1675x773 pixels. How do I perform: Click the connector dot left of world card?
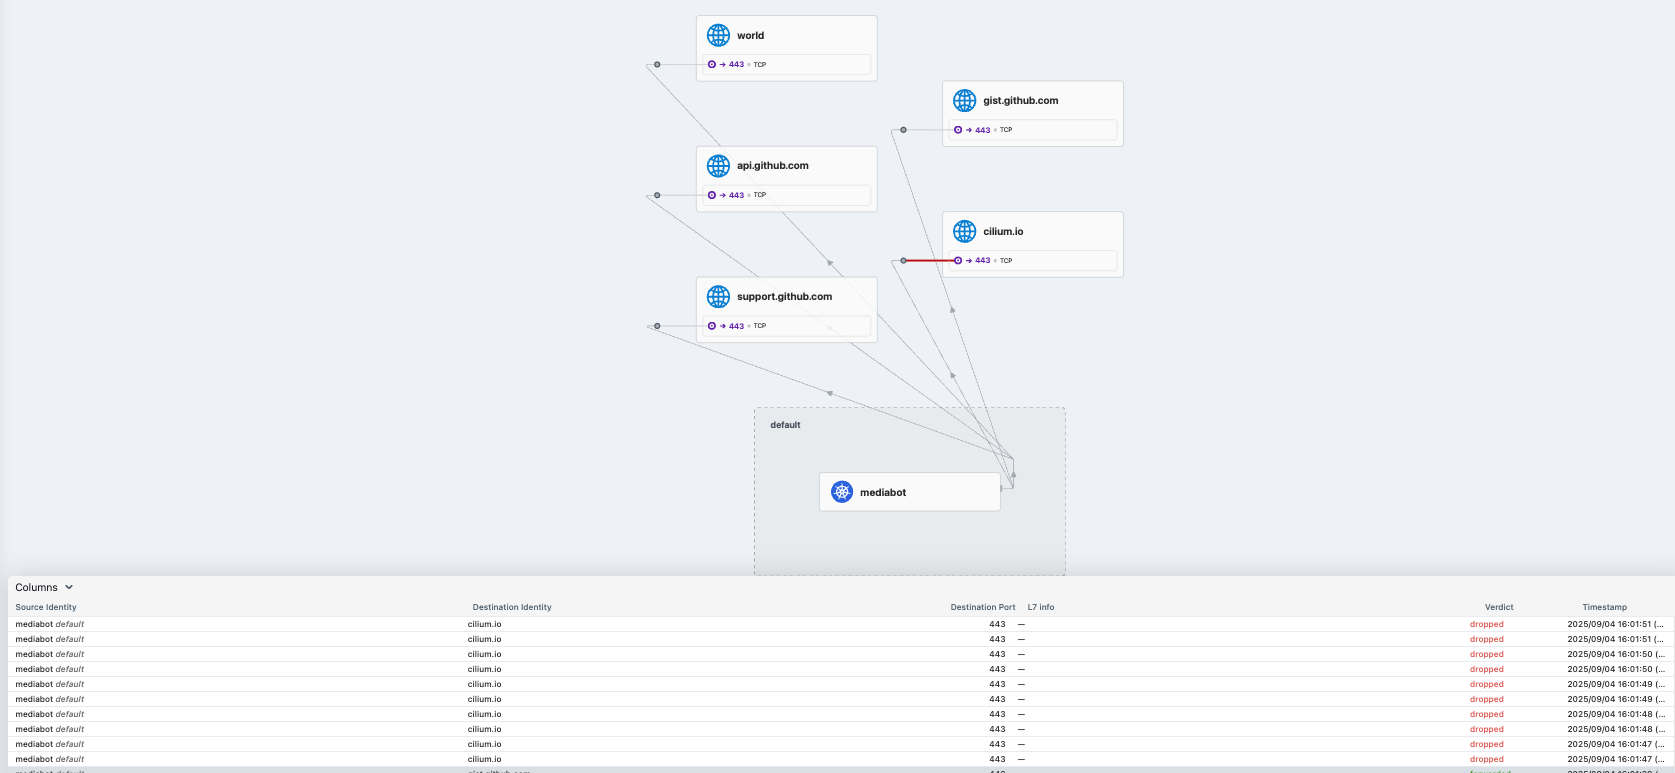pyautogui.click(x=657, y=64)
